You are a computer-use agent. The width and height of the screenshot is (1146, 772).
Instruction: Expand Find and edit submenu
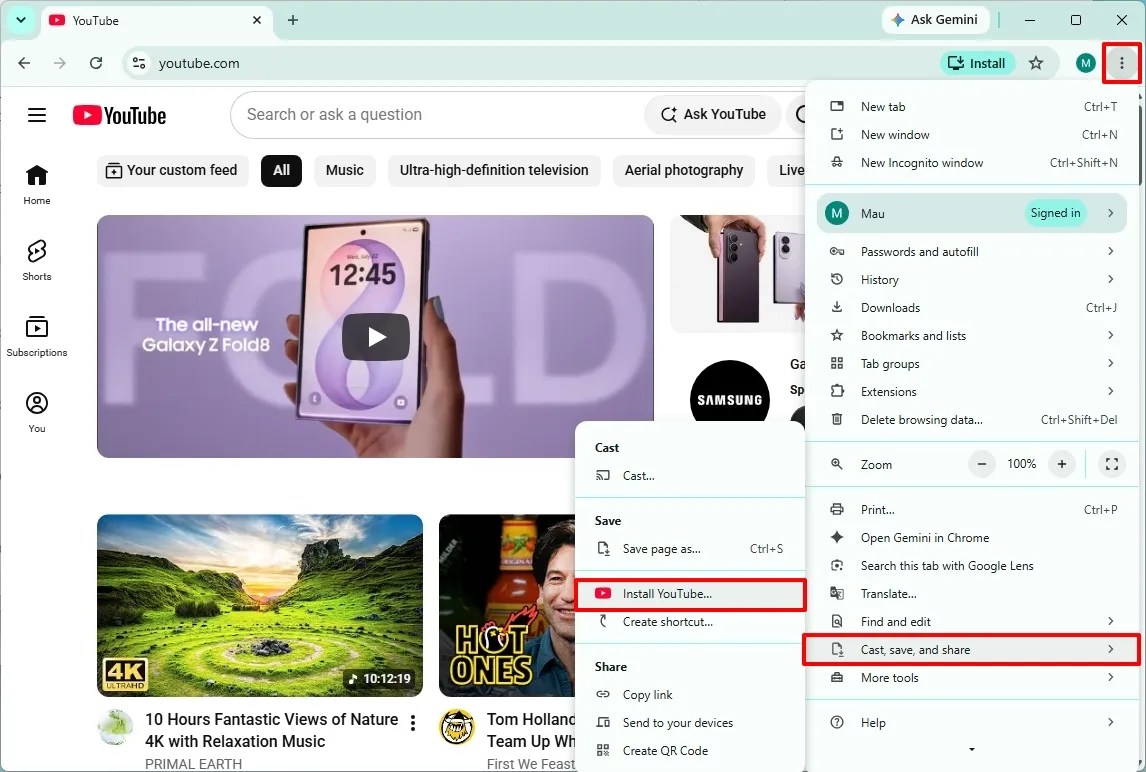pyautogui.click(x=972, y=621)
